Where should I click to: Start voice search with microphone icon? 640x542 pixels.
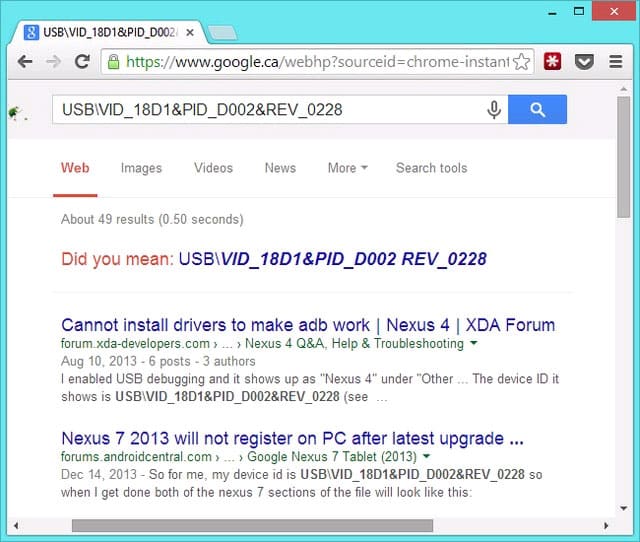click(494, 109)
